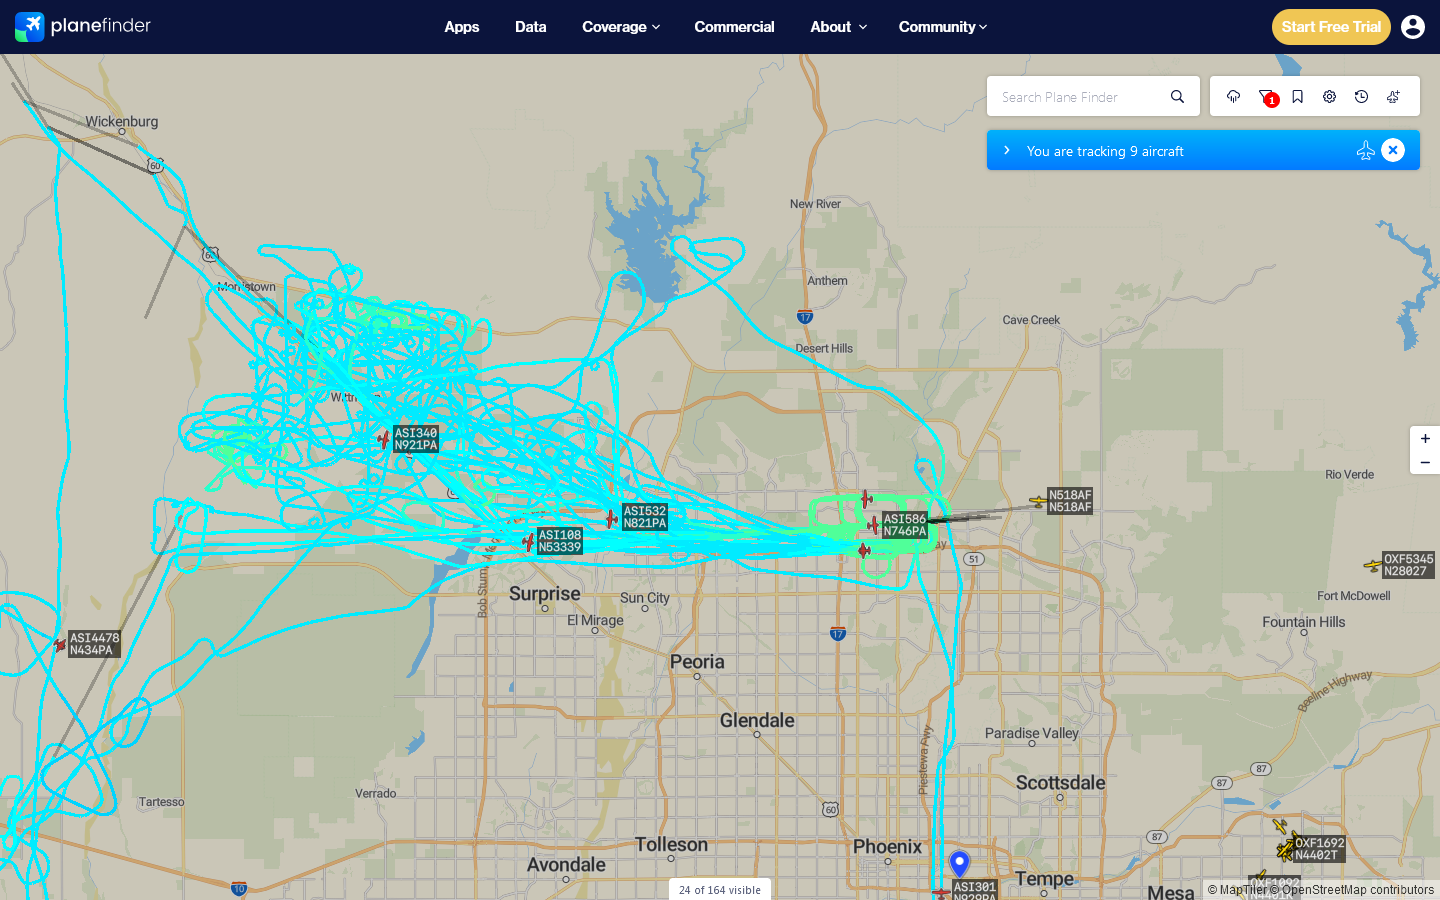Open the user account icon
The image size is (1440, 900).
(1413, 27)
